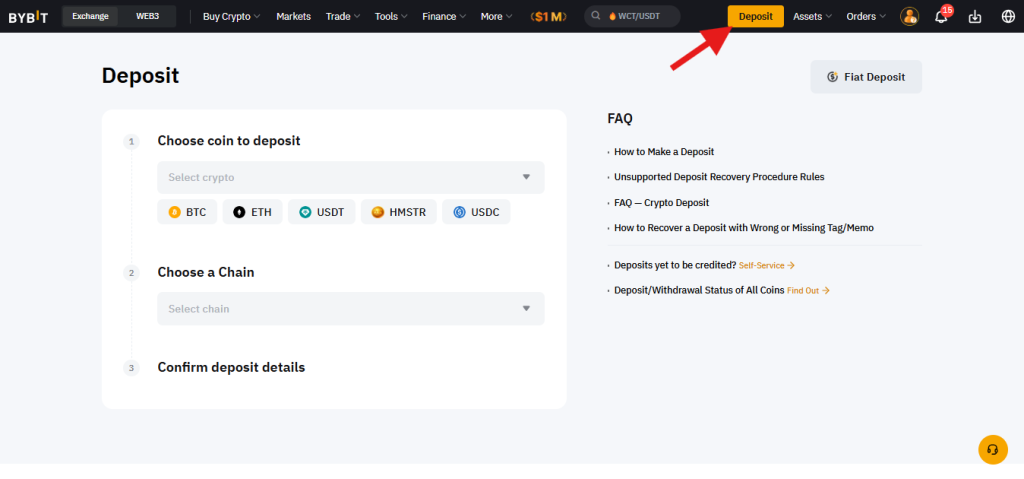Expand the Trade dropdown menu
This screenshot has width=1024, height=479.
pos(343,16)
